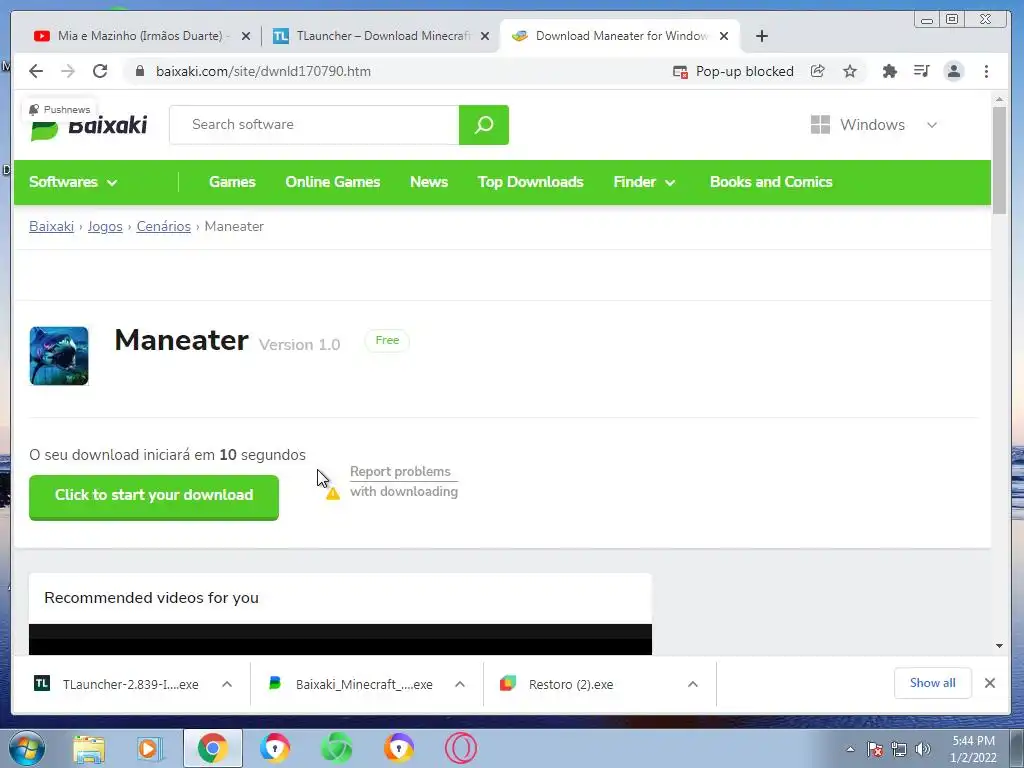This screenshot has width=1024, height=768.
Task: Click the Action Center flag tray icon
Action: tap(875, 749)
